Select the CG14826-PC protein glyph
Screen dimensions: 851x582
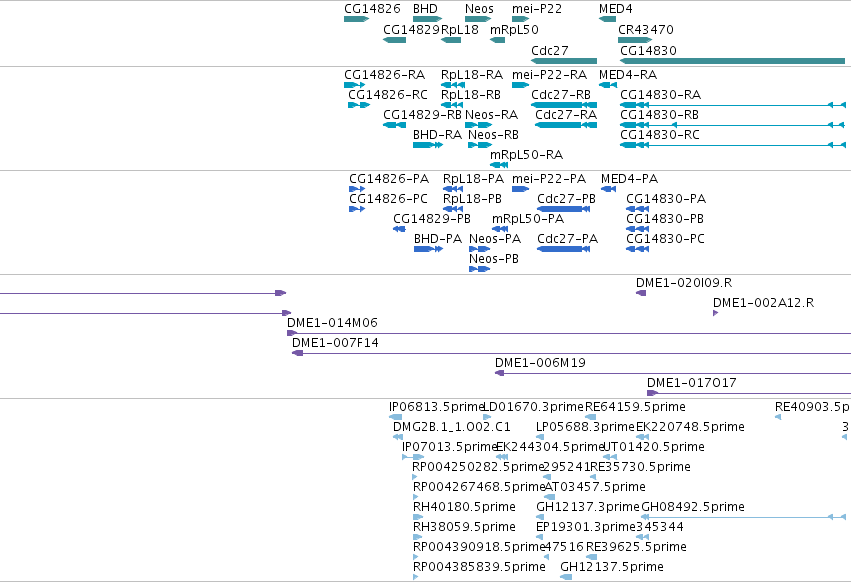357,209
